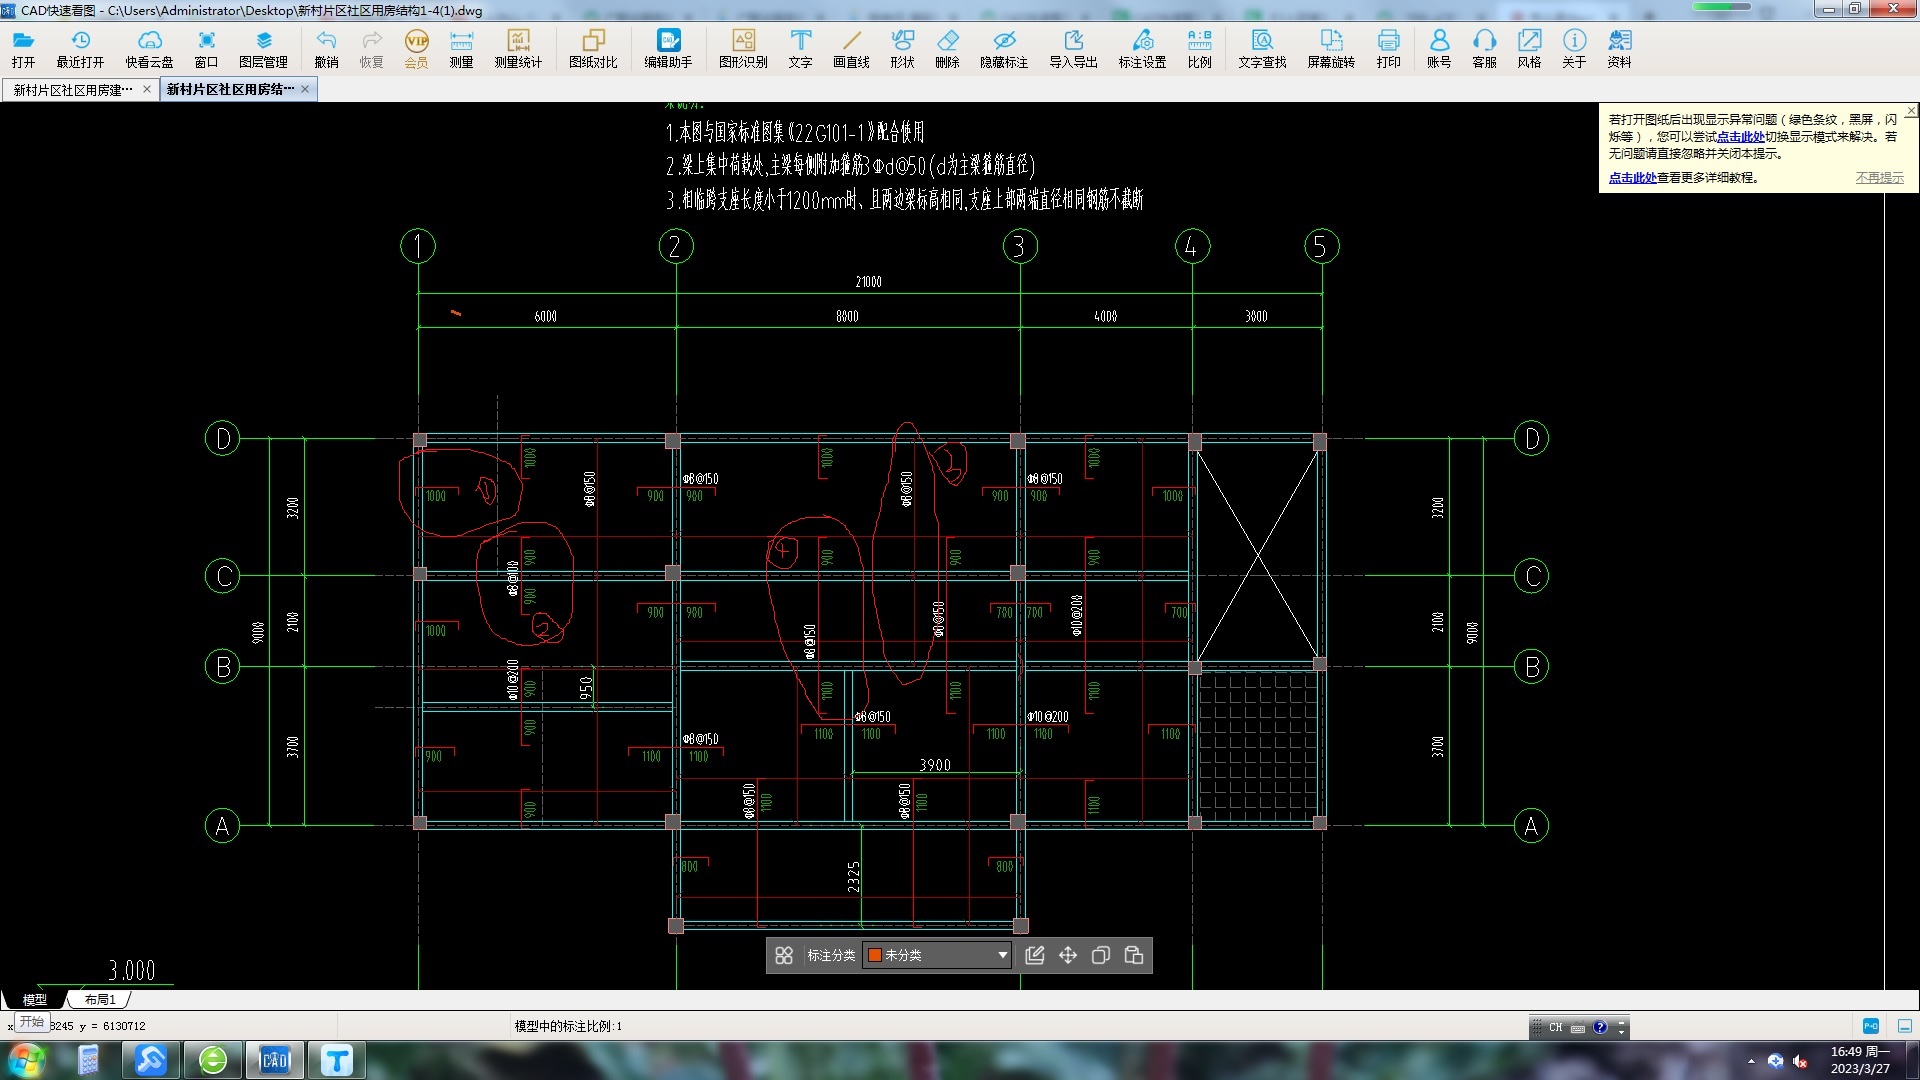Click the muted volume tray icon

[1800, 1061]
